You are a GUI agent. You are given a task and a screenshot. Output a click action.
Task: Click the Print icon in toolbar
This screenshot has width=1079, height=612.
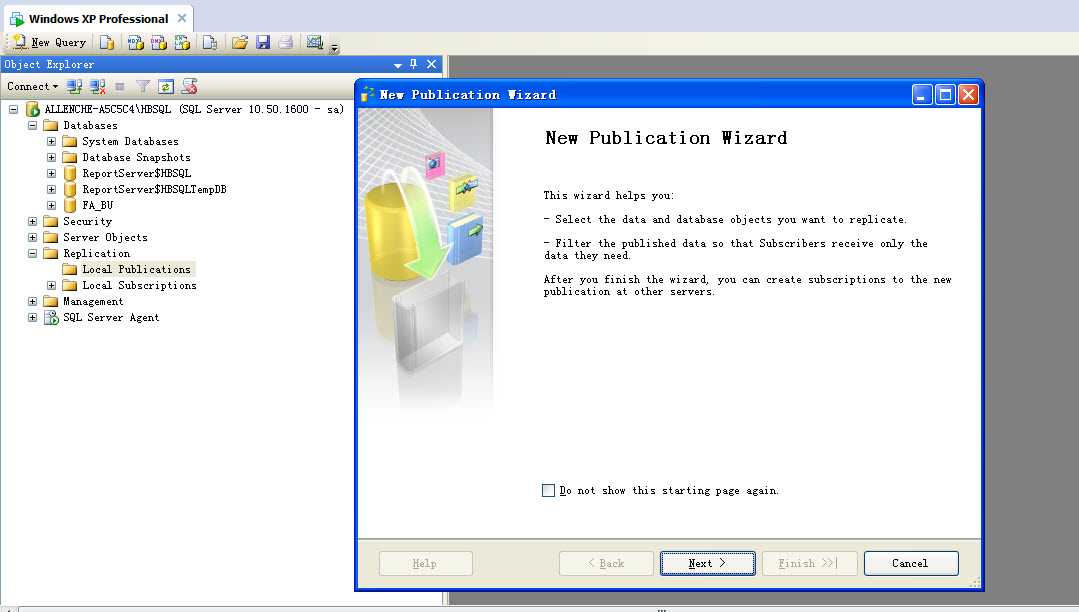point(286,43)
